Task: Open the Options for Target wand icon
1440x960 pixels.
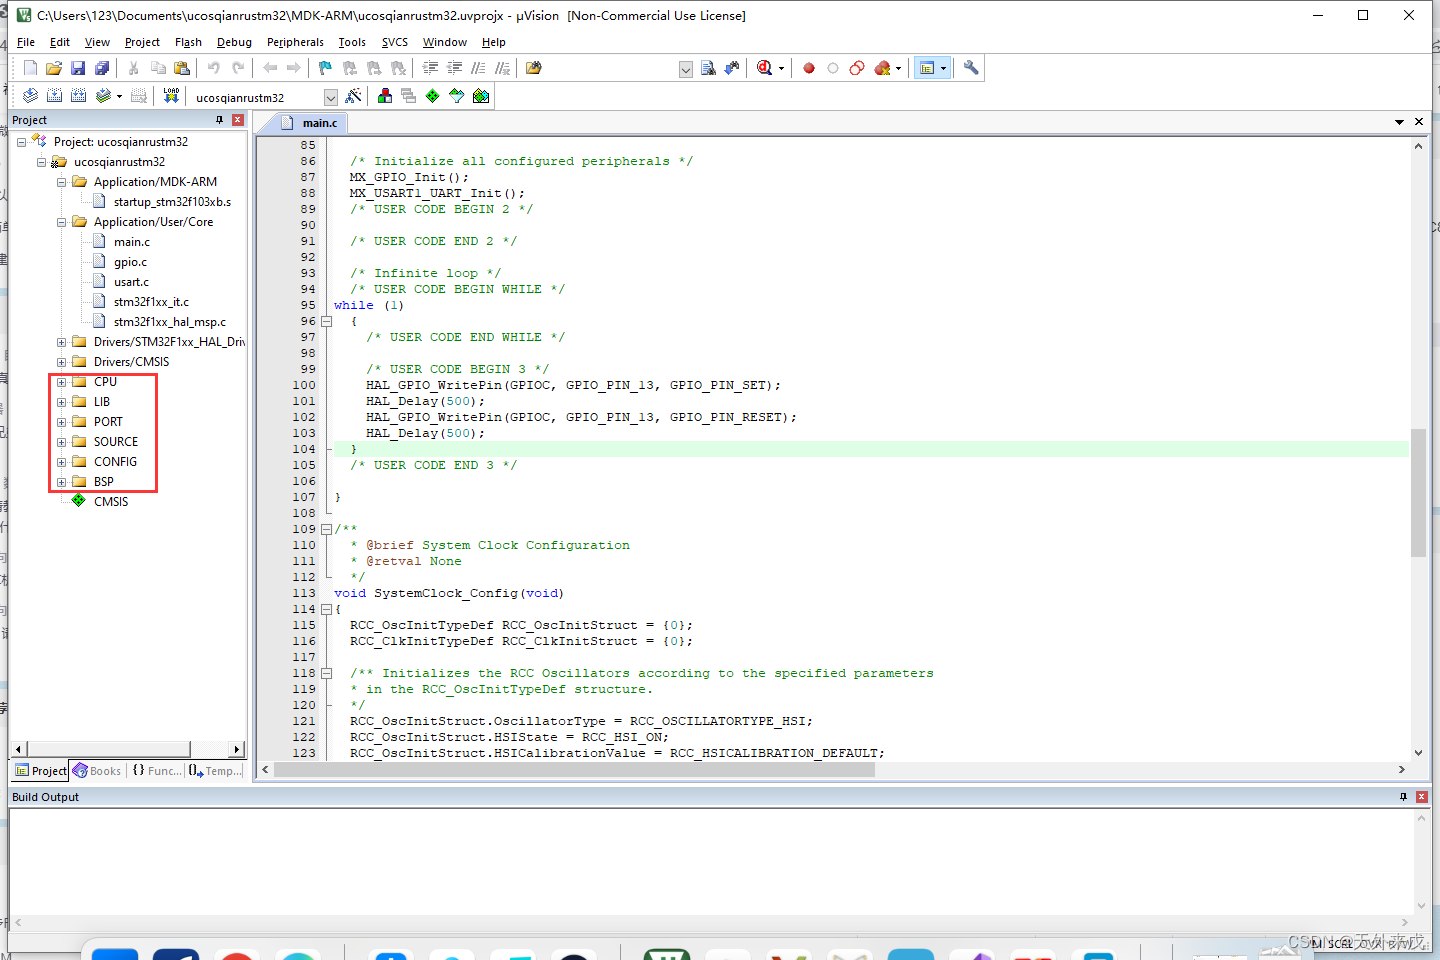Action: click(x=354, y=95)
